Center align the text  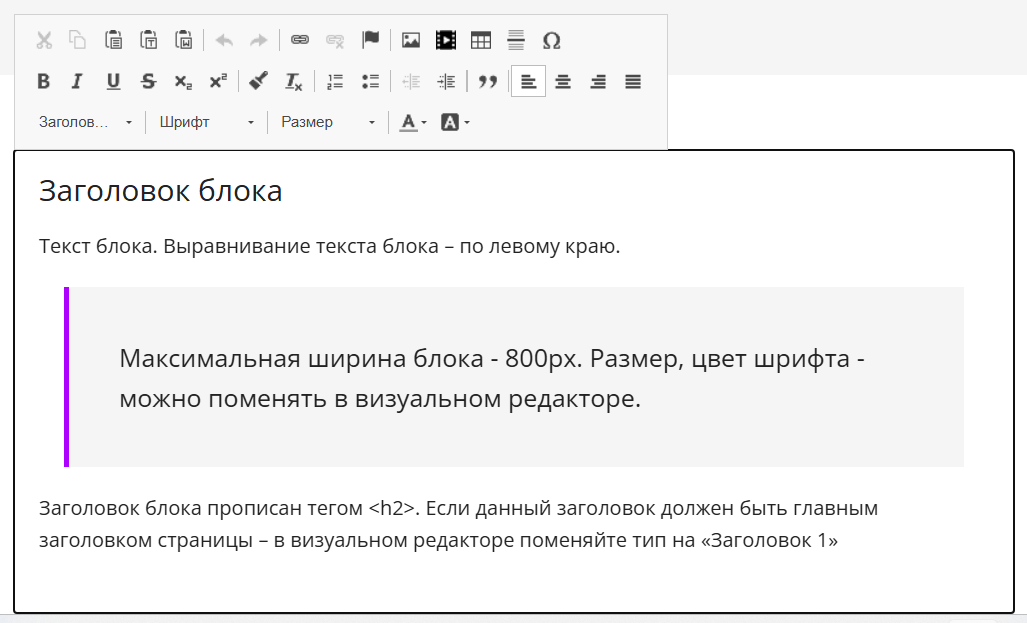tap(563, 81)
